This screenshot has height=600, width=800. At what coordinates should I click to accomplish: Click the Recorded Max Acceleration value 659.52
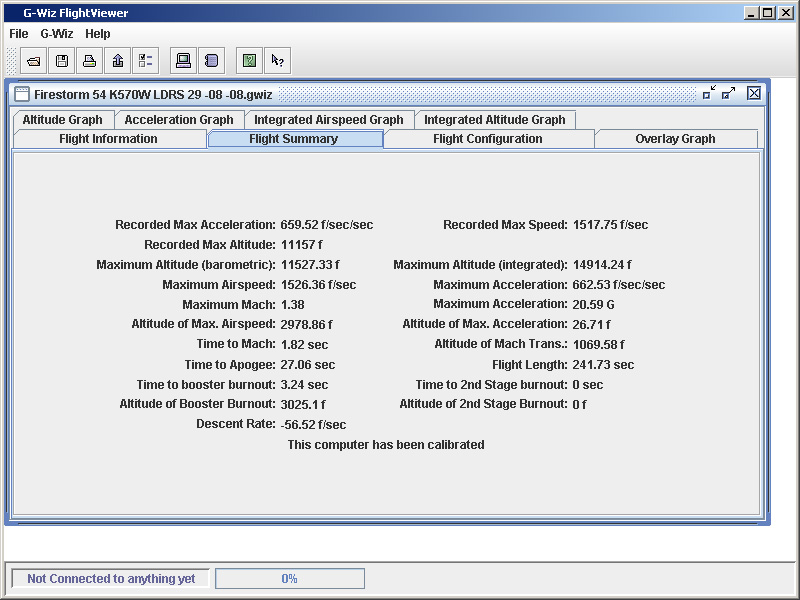pos(327,224)
